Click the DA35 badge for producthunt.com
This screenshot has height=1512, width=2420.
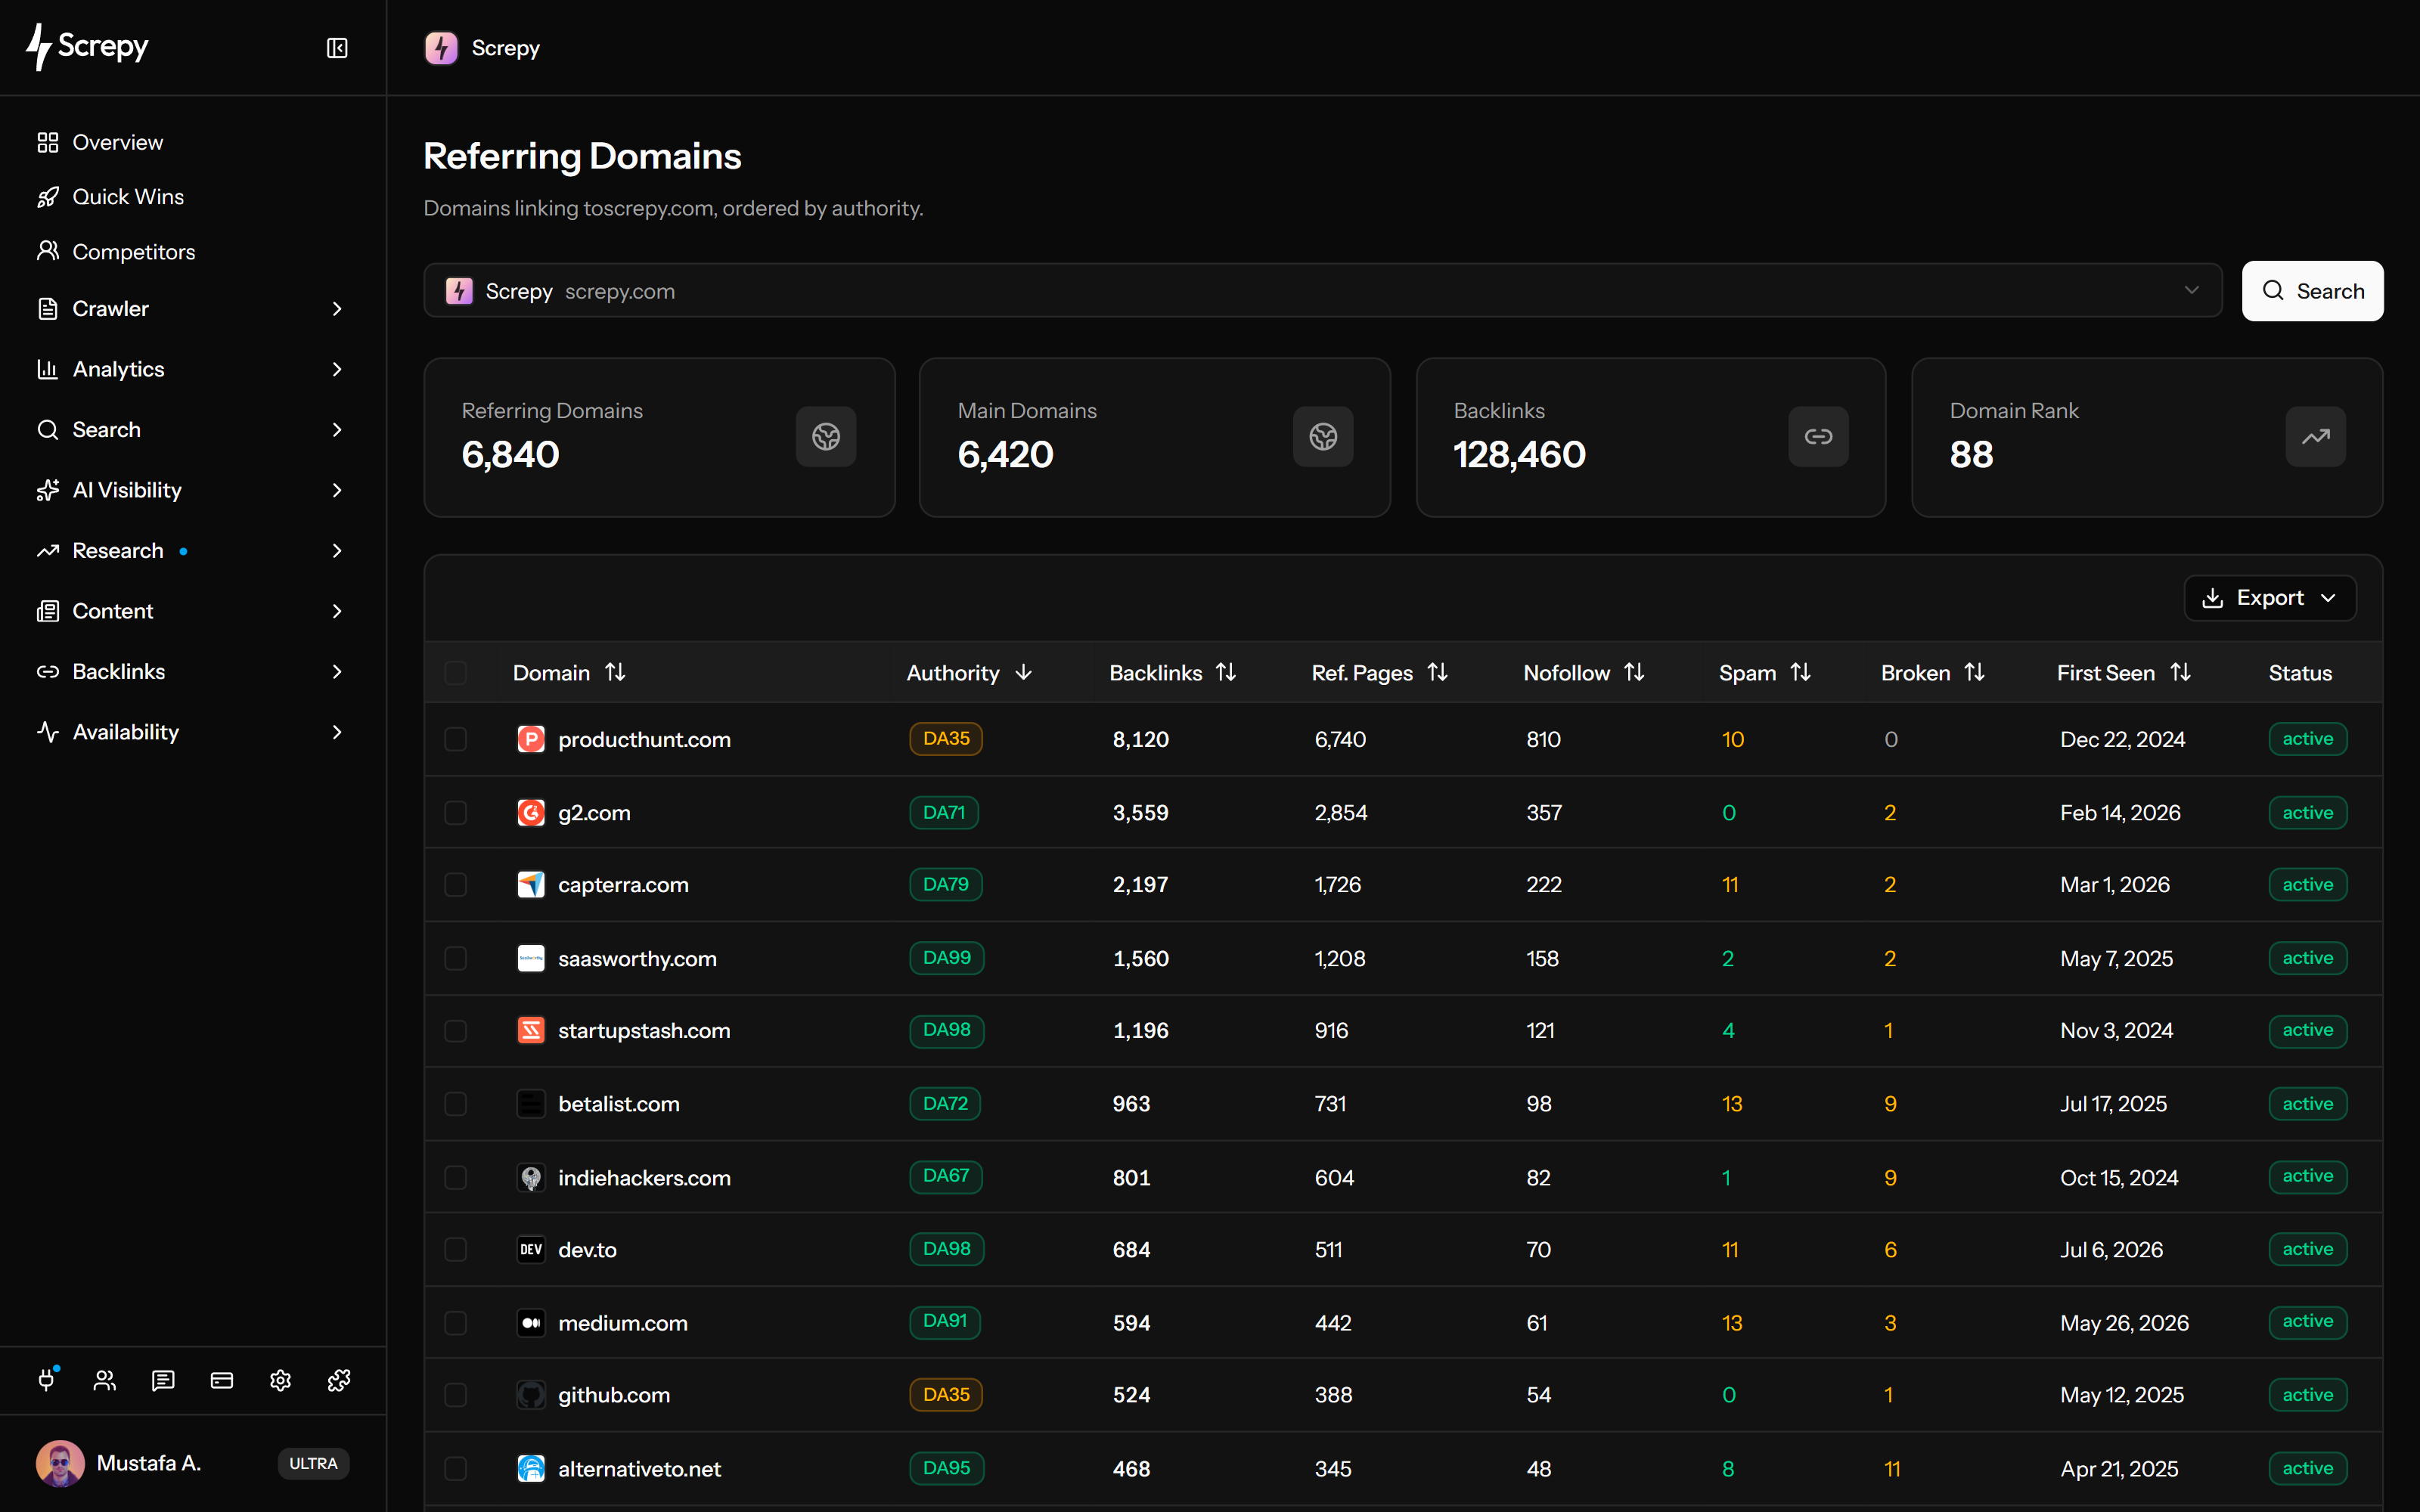click(x=946, y=739)
